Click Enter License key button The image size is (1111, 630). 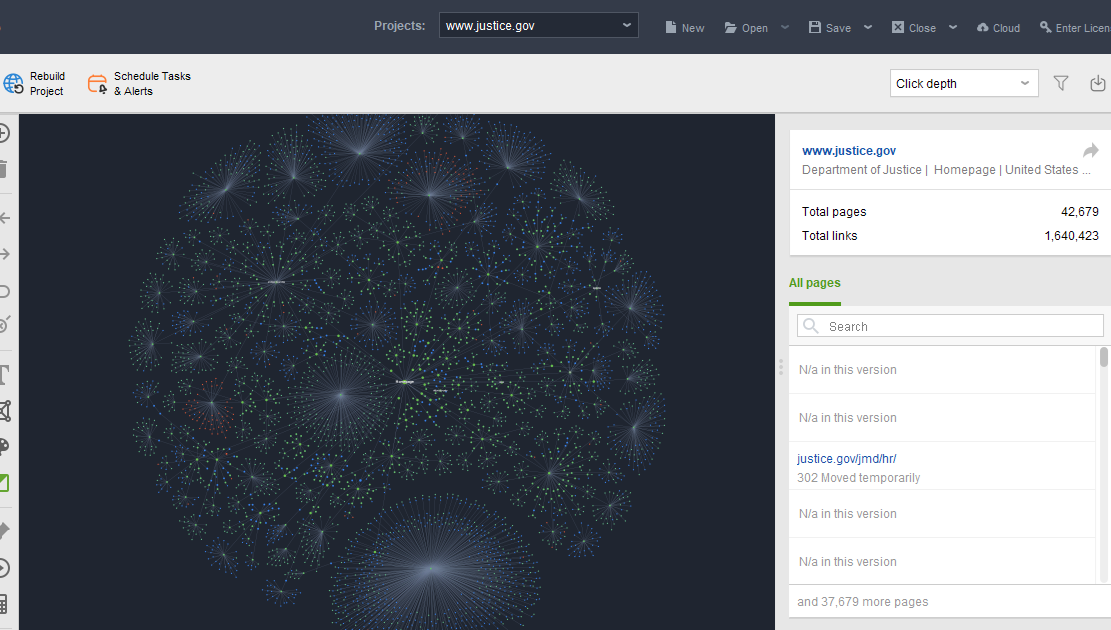click(x=1075, y=28)
